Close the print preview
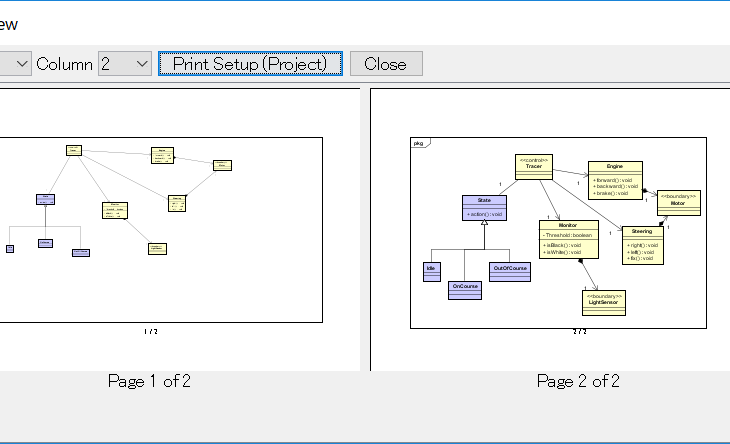Screen dimensions: 730x444 point(385,64)
